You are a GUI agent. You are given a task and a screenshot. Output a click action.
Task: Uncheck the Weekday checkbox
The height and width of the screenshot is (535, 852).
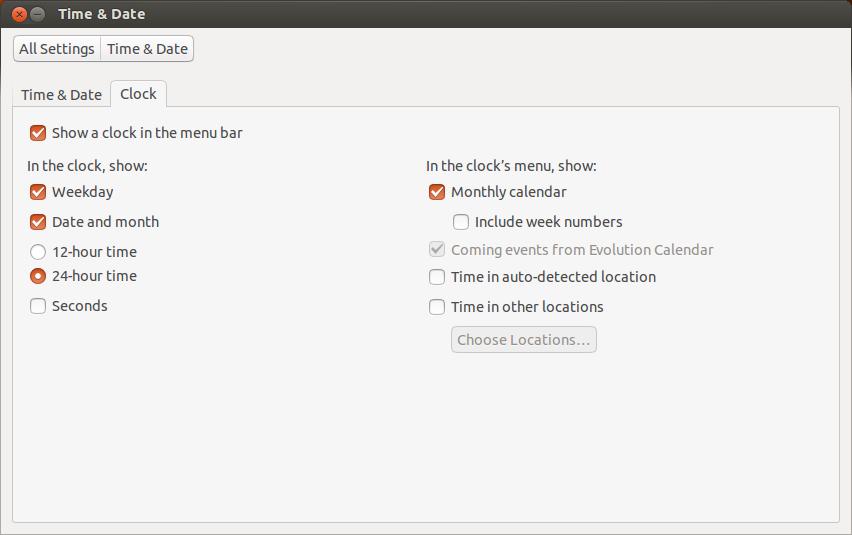coord(38,192)
